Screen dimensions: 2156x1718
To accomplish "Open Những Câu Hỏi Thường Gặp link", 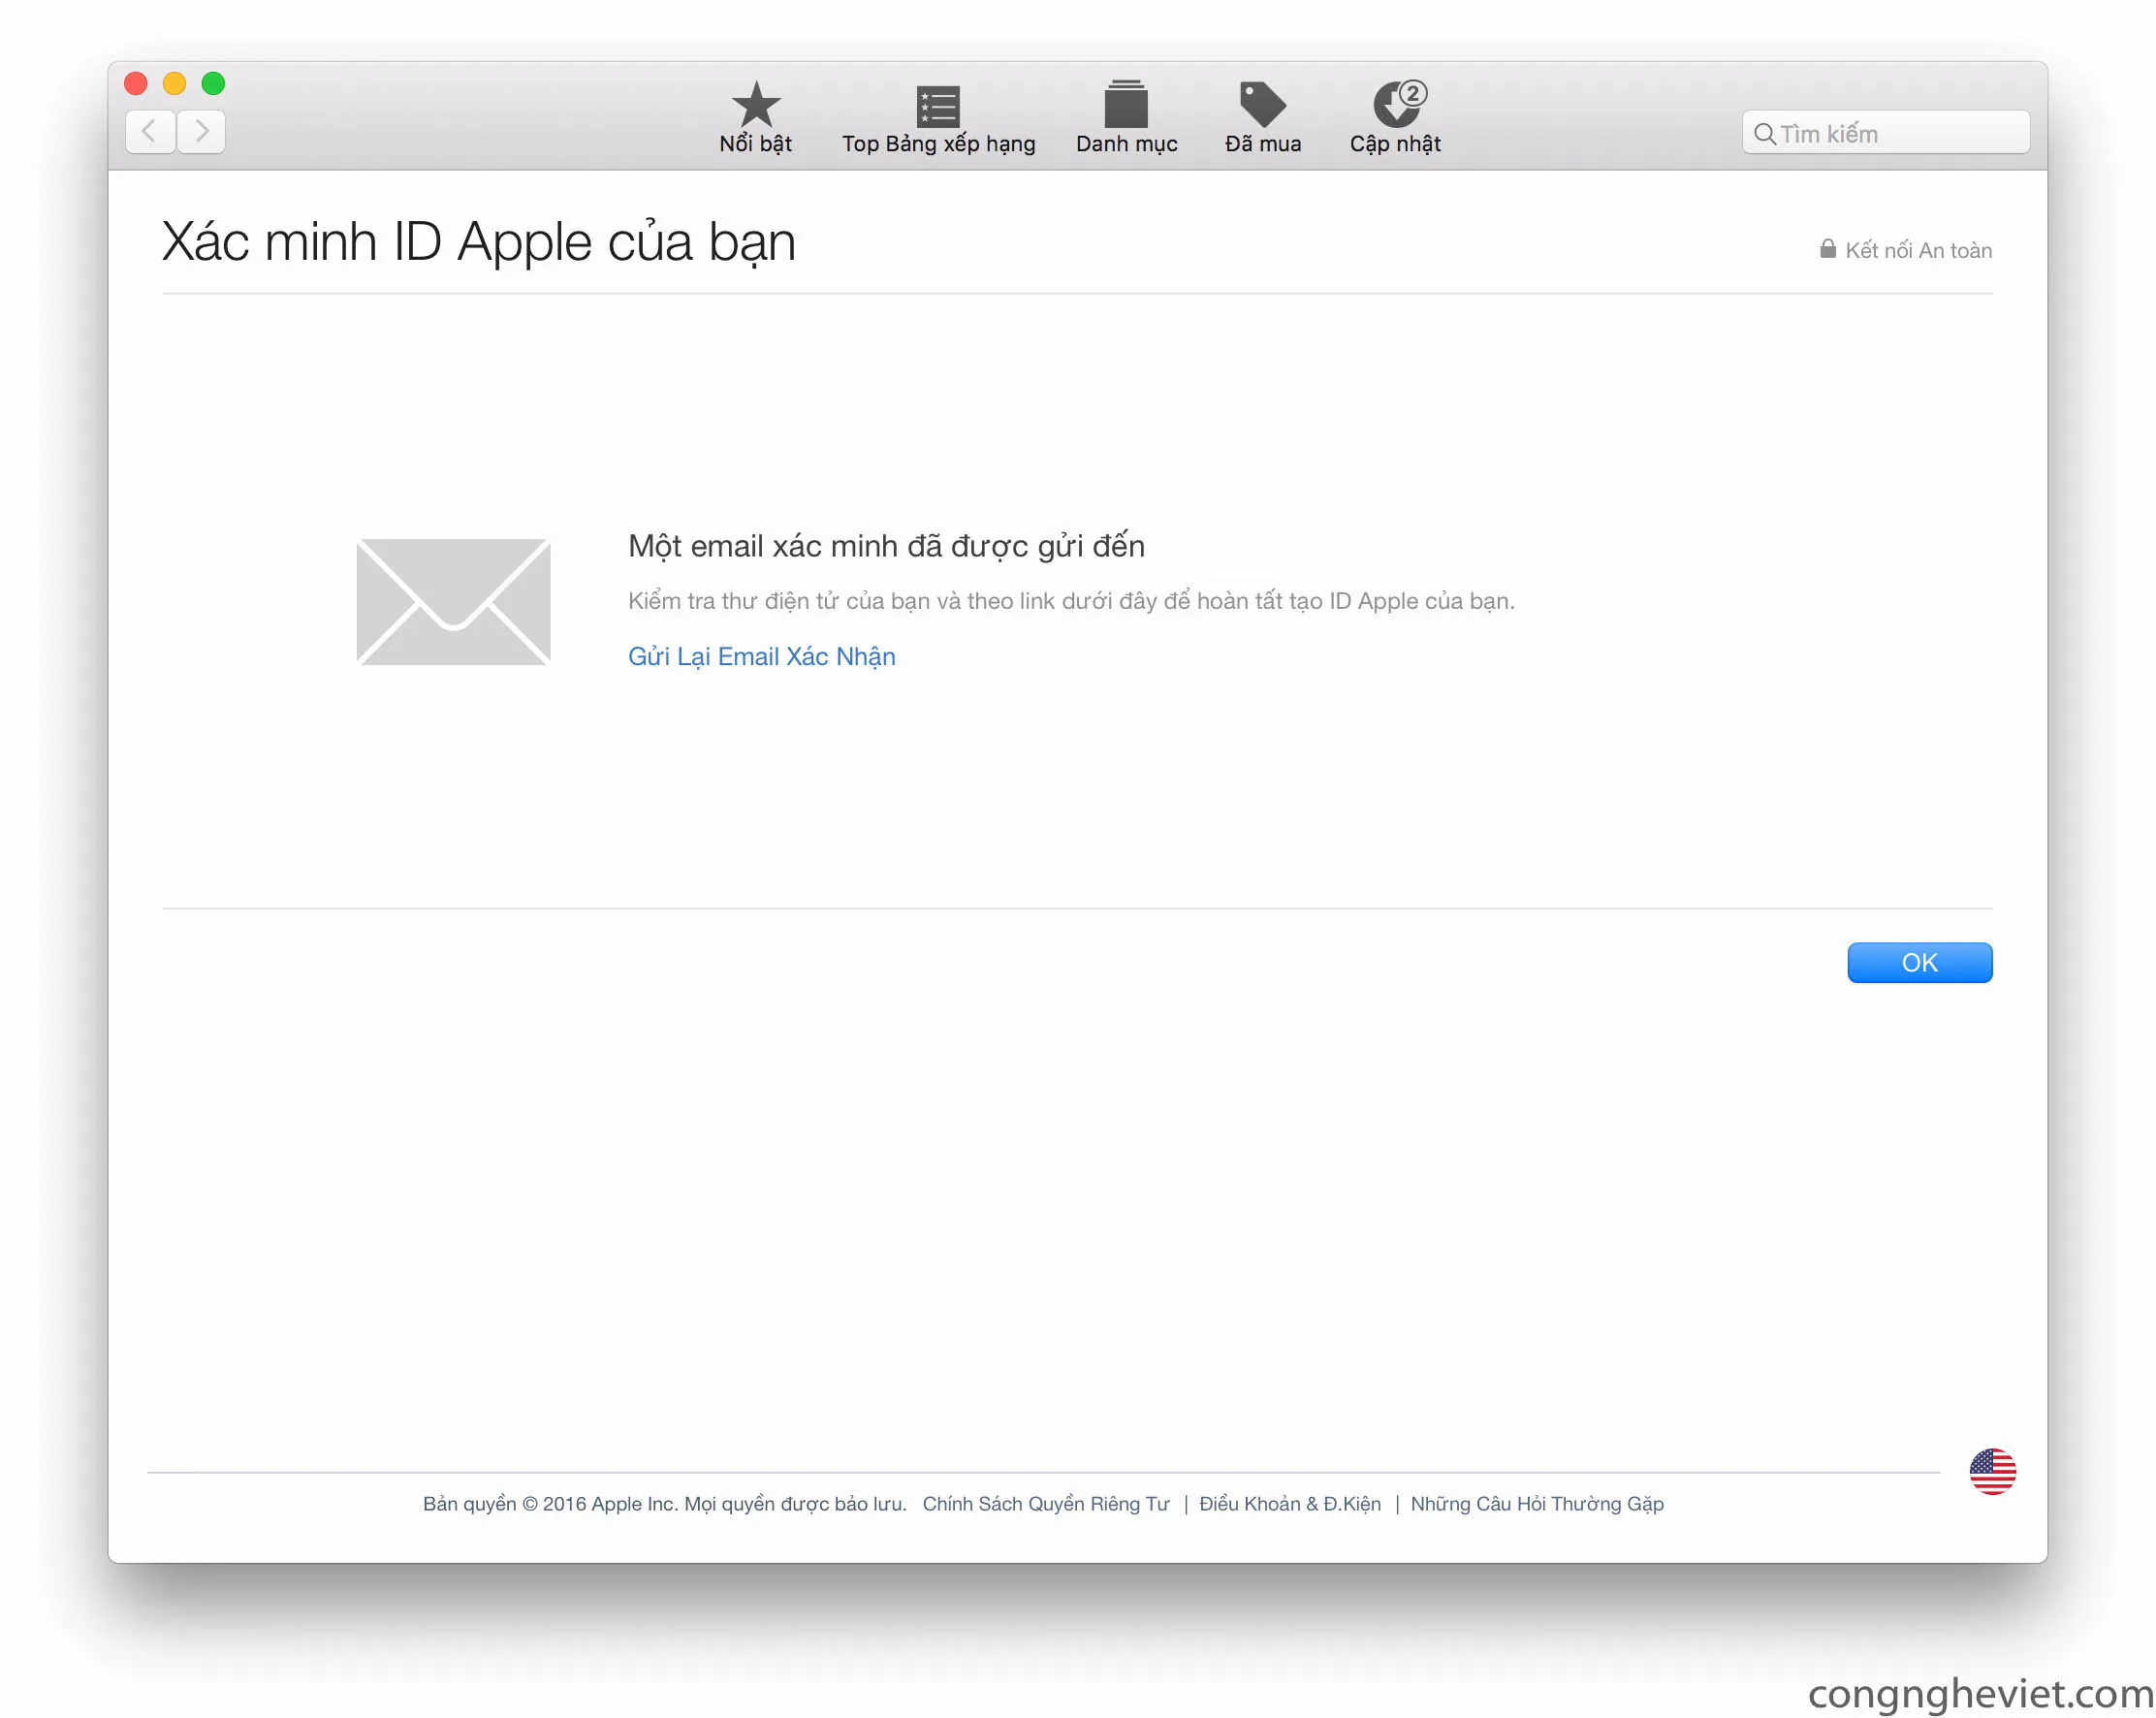I will pos(1536,1503).
